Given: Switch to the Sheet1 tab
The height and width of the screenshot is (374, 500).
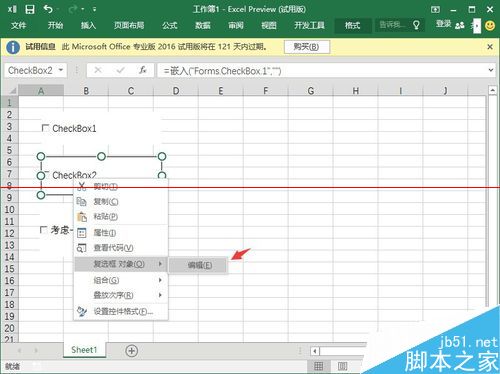Looking at the screenshot, I should tap(84, 350).
